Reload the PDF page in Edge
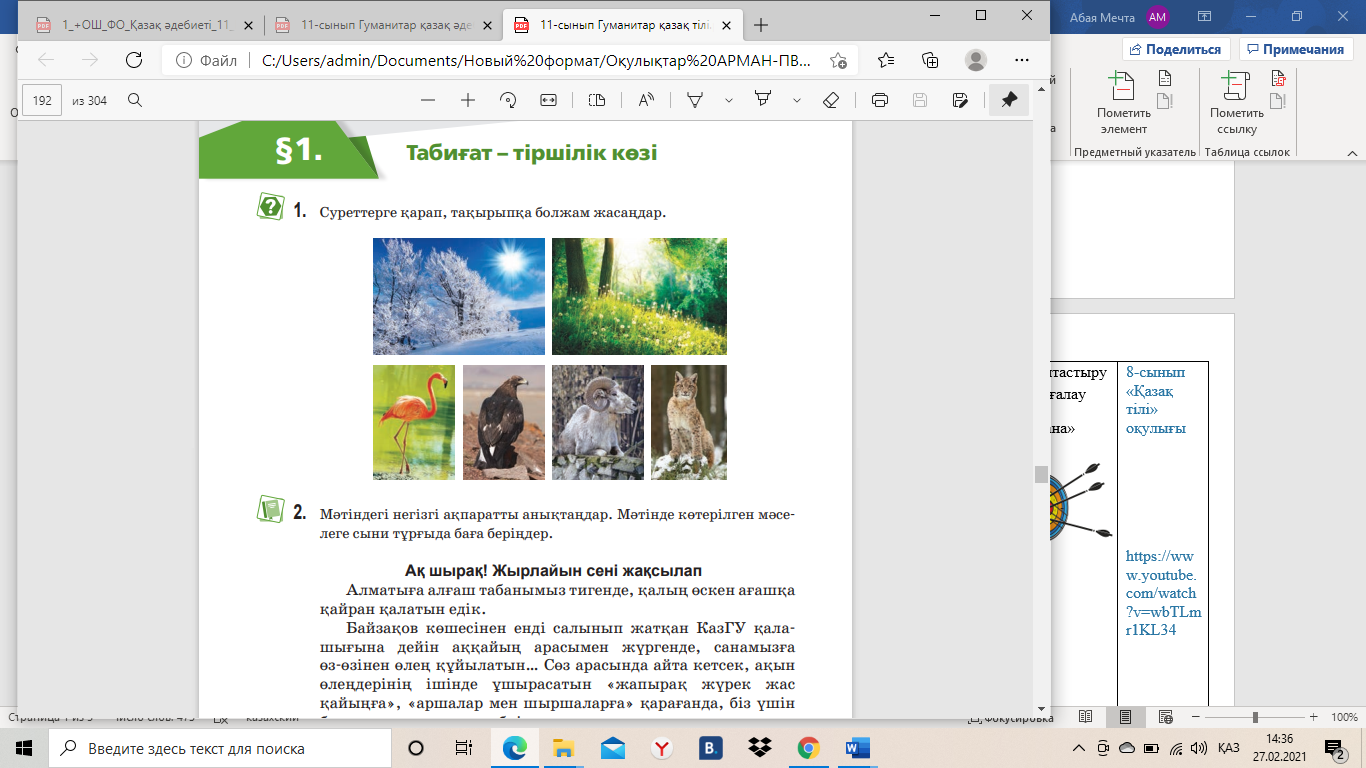 coord(133,60)
